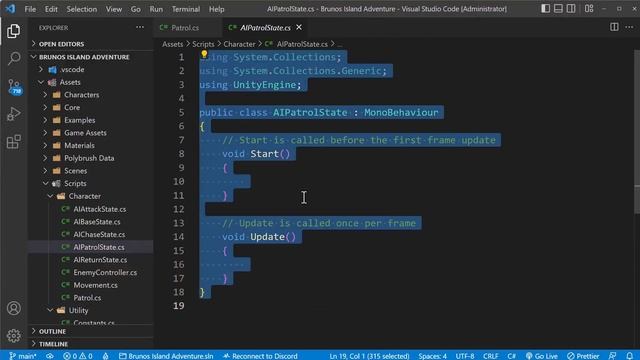Open the Search view in activity bar

pos(13,59)
